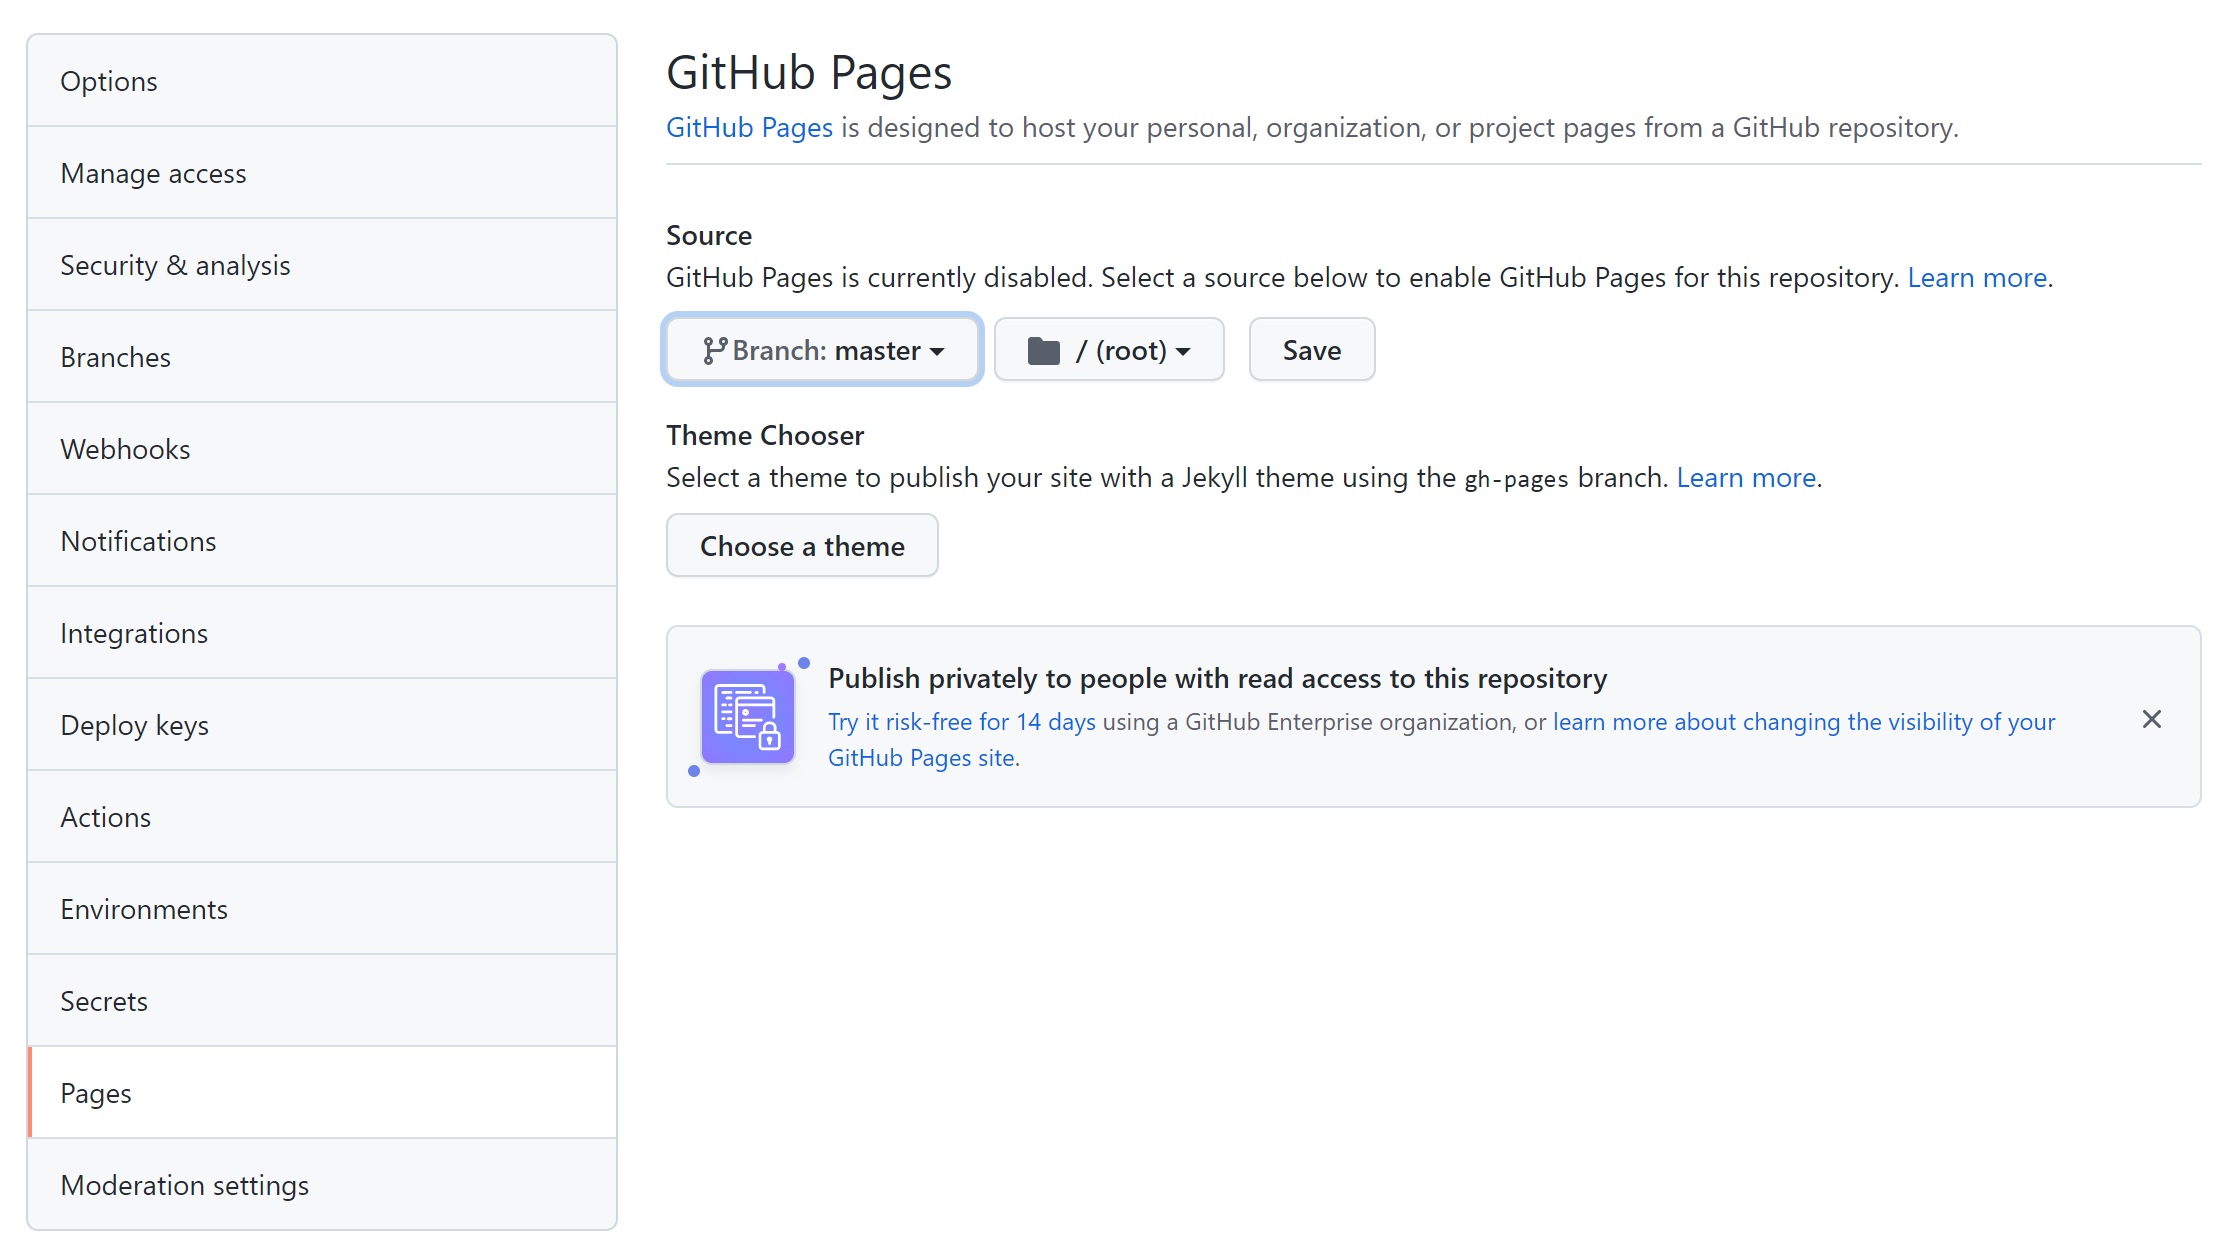Go to Security & analysis settings
The height and width of the screenshot is (1258, 2230).
[322, 265]
